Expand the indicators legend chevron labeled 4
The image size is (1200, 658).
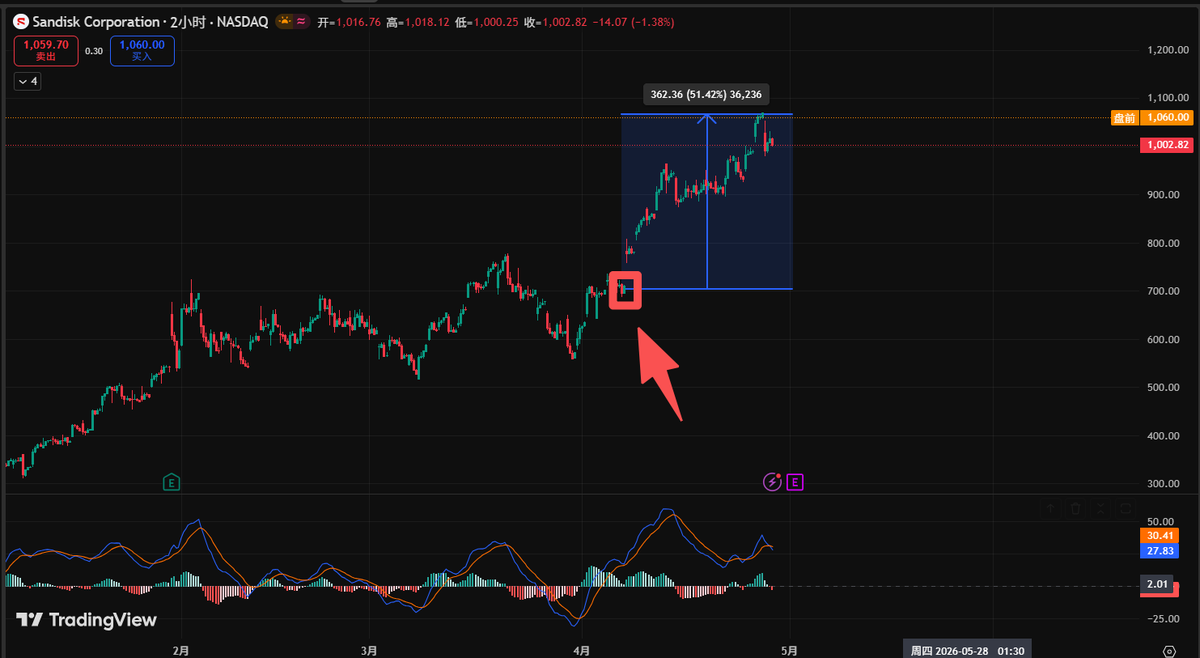27,81
